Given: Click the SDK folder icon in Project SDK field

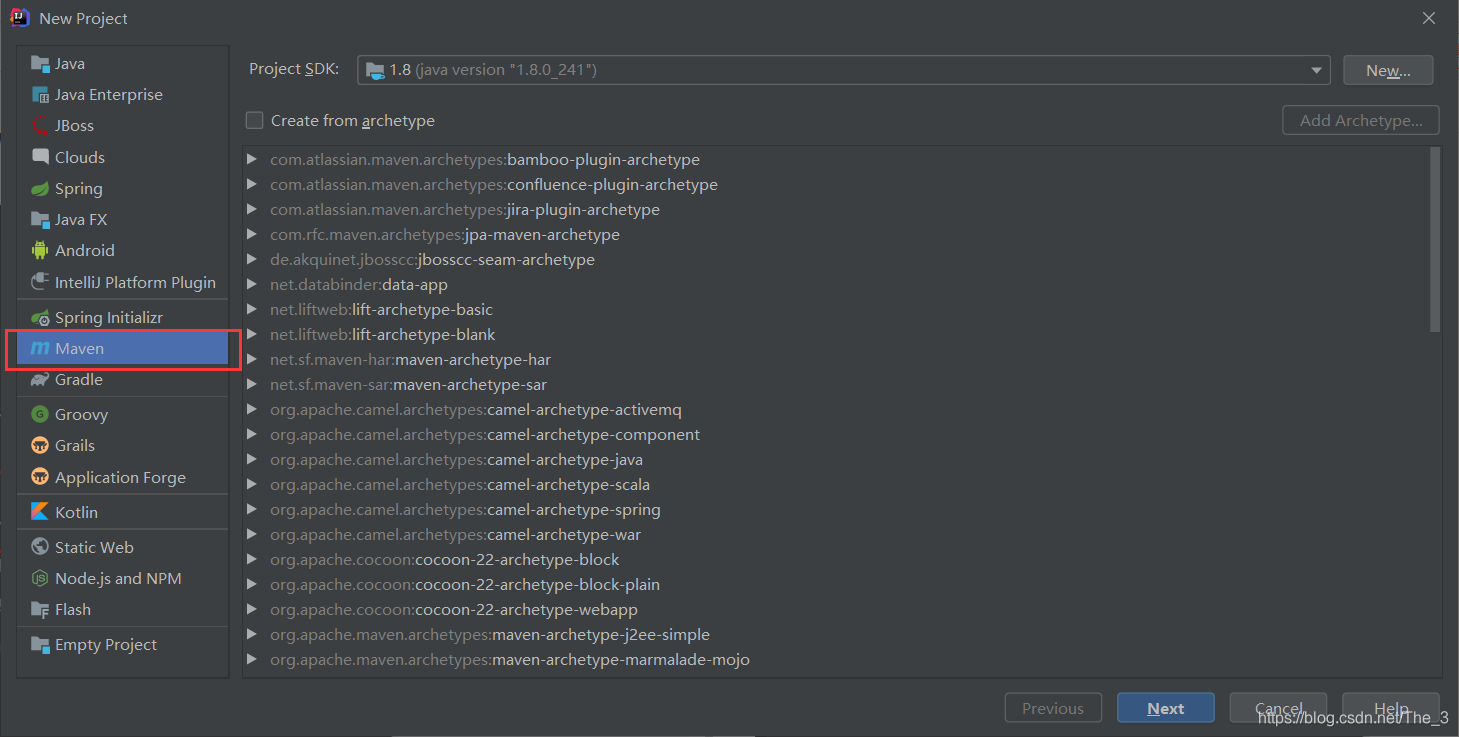Looking at the screenshot, I should pos(375,70).
